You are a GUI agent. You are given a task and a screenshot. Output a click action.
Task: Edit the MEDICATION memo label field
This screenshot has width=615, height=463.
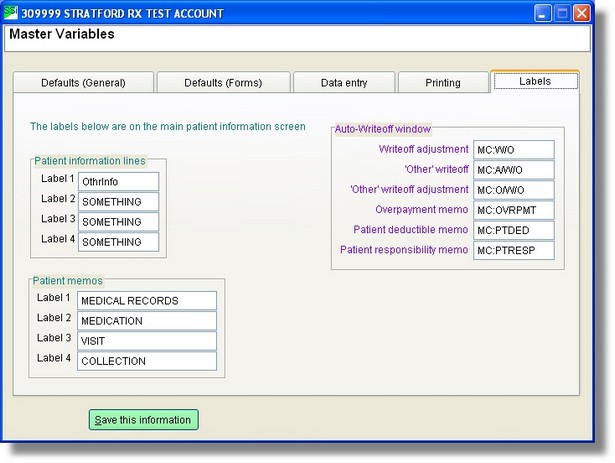coord(147,321)
